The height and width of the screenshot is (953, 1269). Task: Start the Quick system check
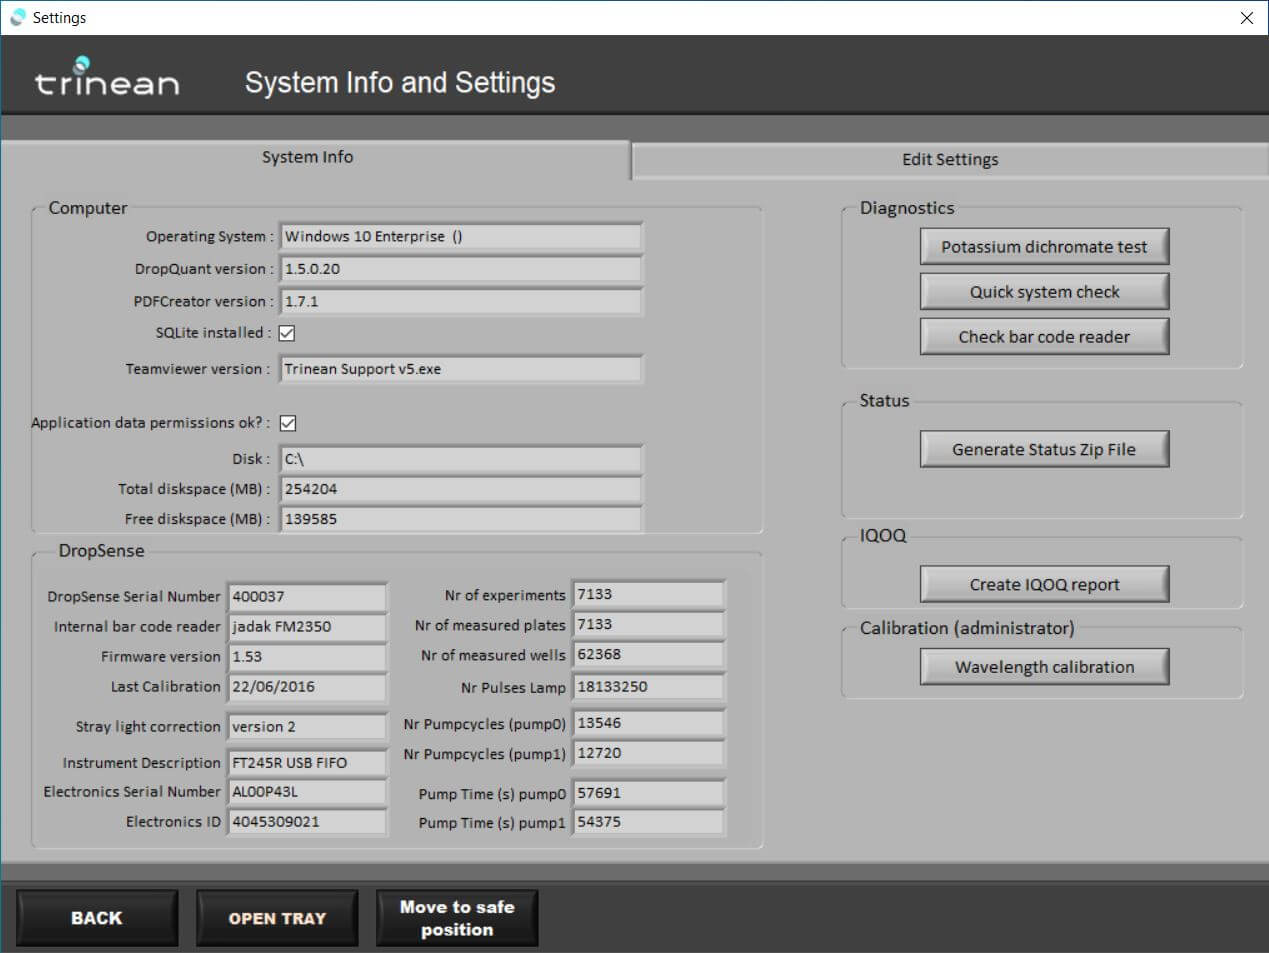click(x=1043, y=292)
